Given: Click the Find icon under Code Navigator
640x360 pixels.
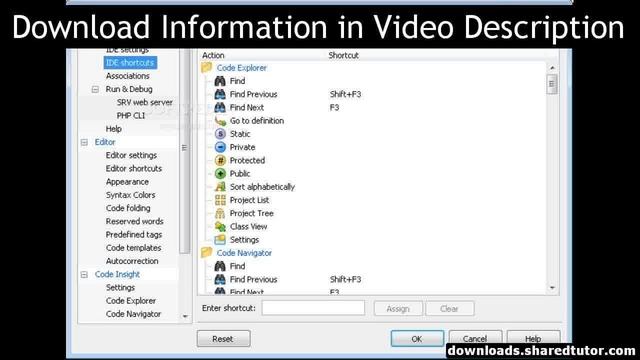Looking at the screenshot, I should [x=220, y=266].
